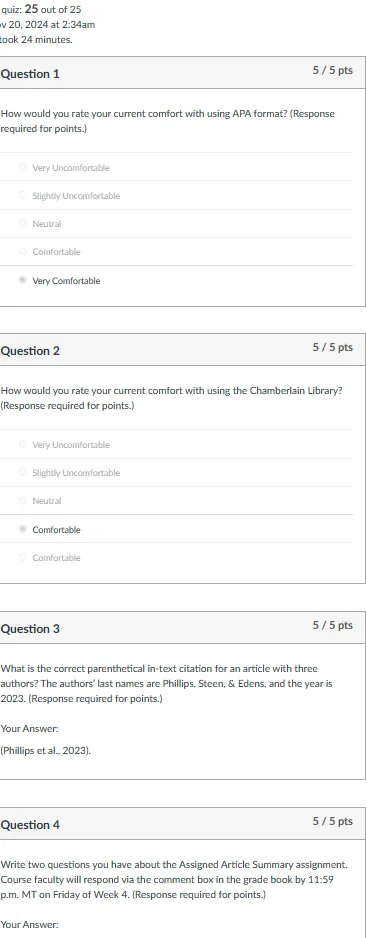Click the quiz score 25 out of 25
The image size is (367, 938).
tap(53, 9)
